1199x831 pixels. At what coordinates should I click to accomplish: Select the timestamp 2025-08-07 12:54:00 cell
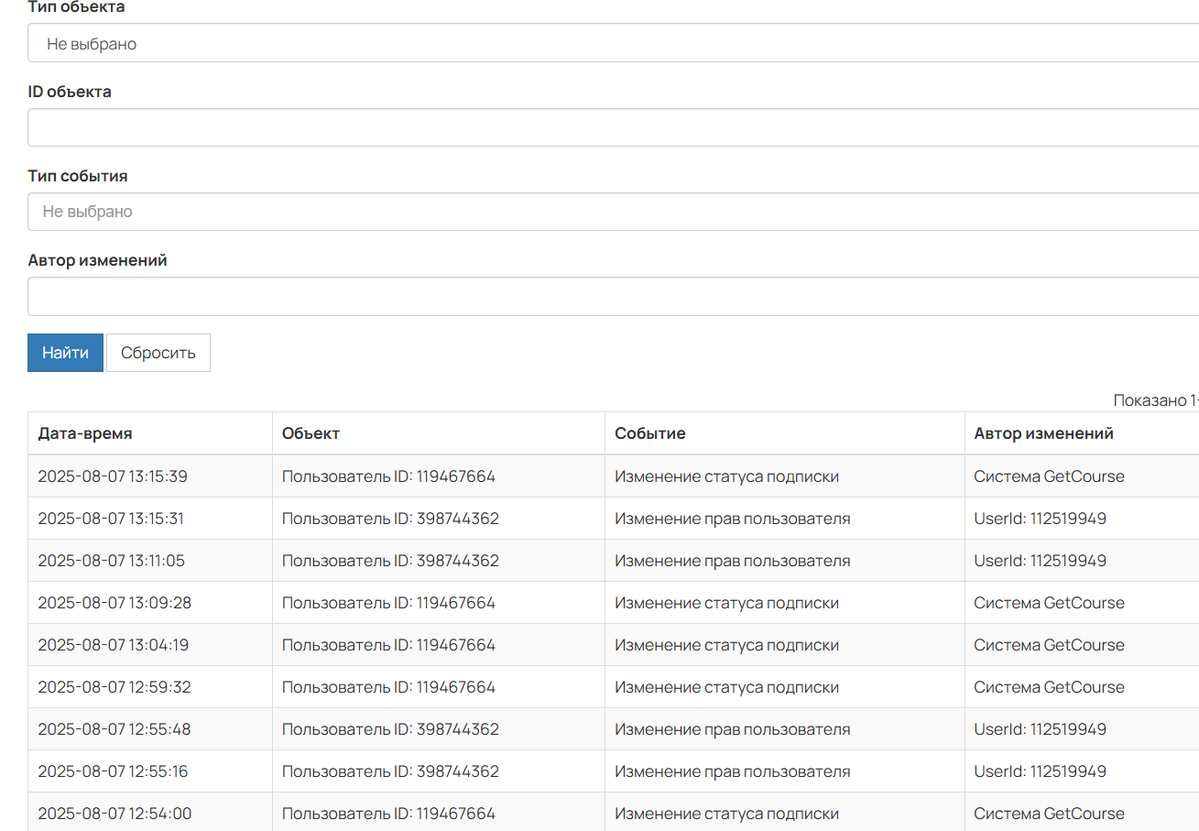point(112,813)
